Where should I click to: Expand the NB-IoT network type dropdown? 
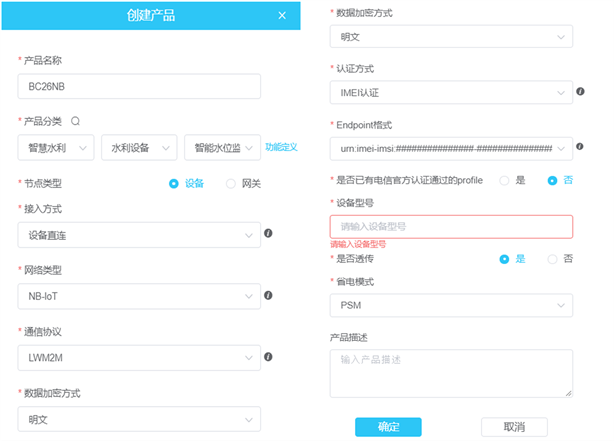138,296
